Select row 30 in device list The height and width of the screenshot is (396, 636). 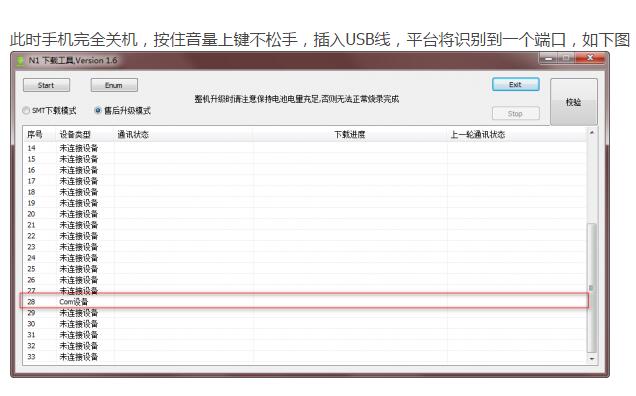pos(304,324)
